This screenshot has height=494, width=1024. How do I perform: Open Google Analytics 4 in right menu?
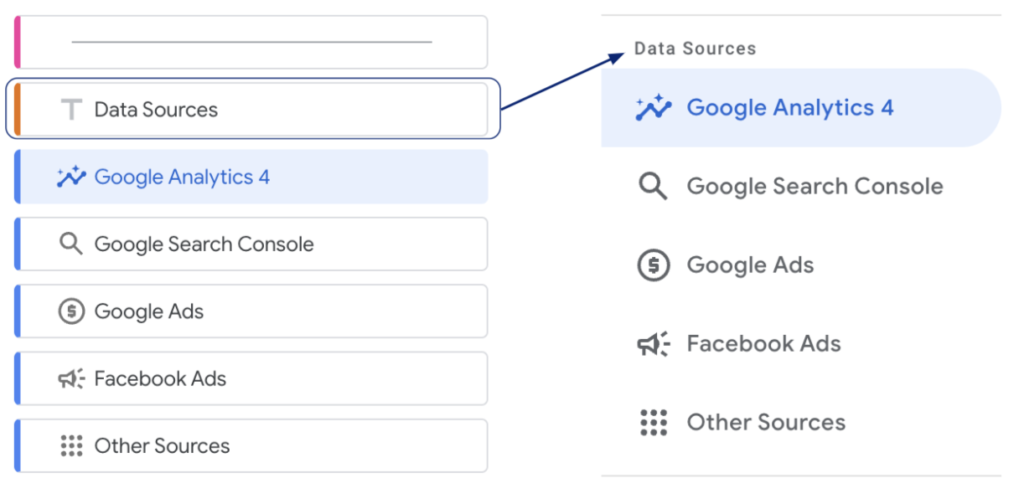[x=790, y=108]
